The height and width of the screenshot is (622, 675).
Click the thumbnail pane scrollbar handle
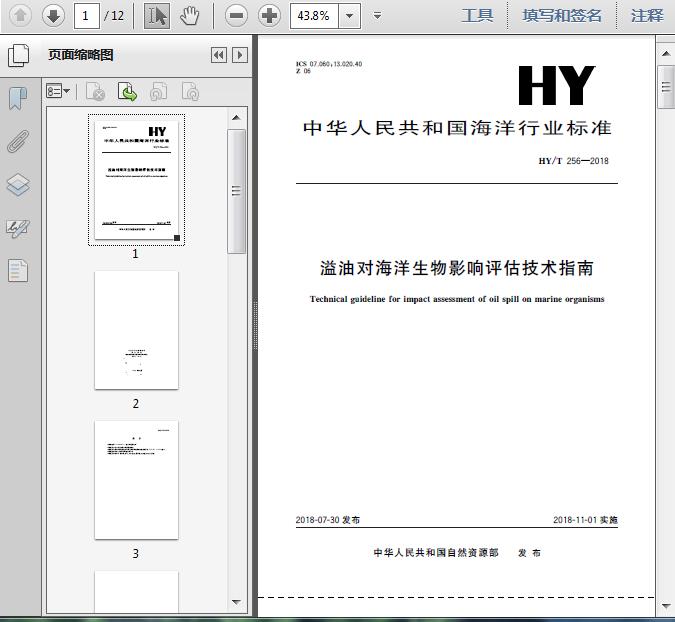point(236,191)
